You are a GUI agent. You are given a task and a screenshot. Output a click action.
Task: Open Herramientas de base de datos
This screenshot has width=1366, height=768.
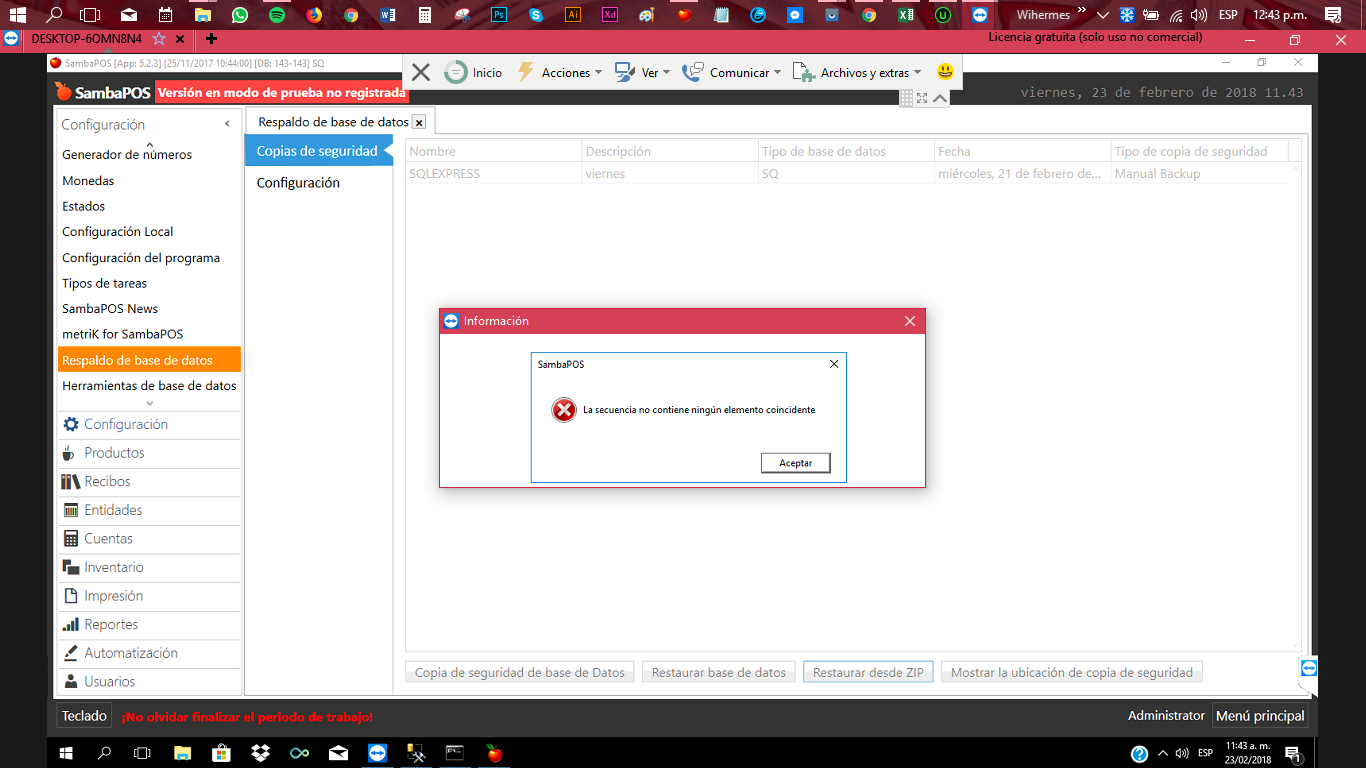tap(149, 385)
